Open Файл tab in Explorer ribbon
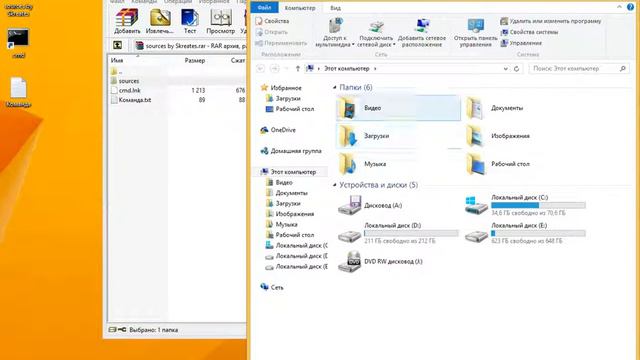Viewport: 640px width, 360px height. (x=264, y=8)
